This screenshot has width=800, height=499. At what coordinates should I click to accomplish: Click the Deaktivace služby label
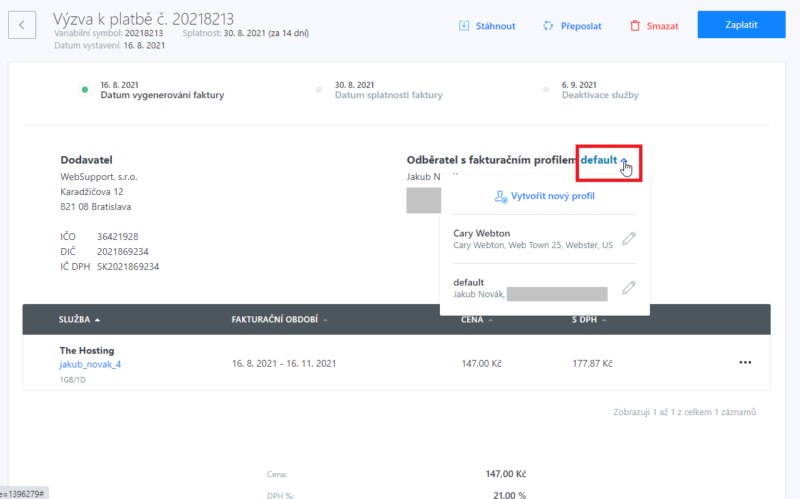(600, 95)
